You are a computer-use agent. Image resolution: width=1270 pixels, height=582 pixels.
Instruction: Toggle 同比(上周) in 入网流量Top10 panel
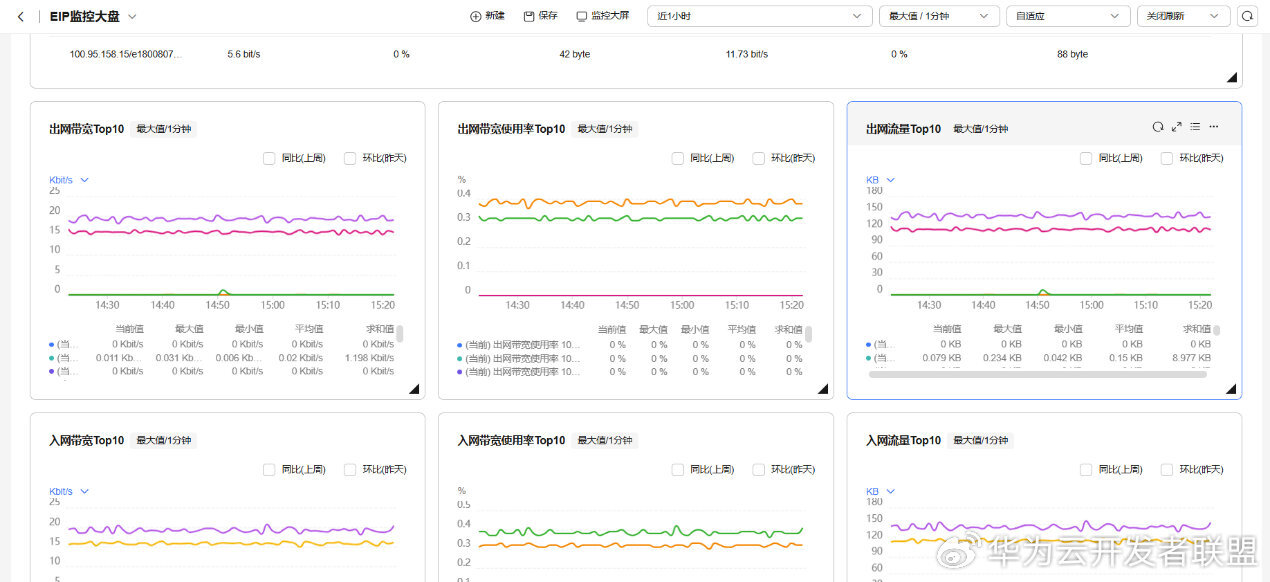pos(1086,469)
